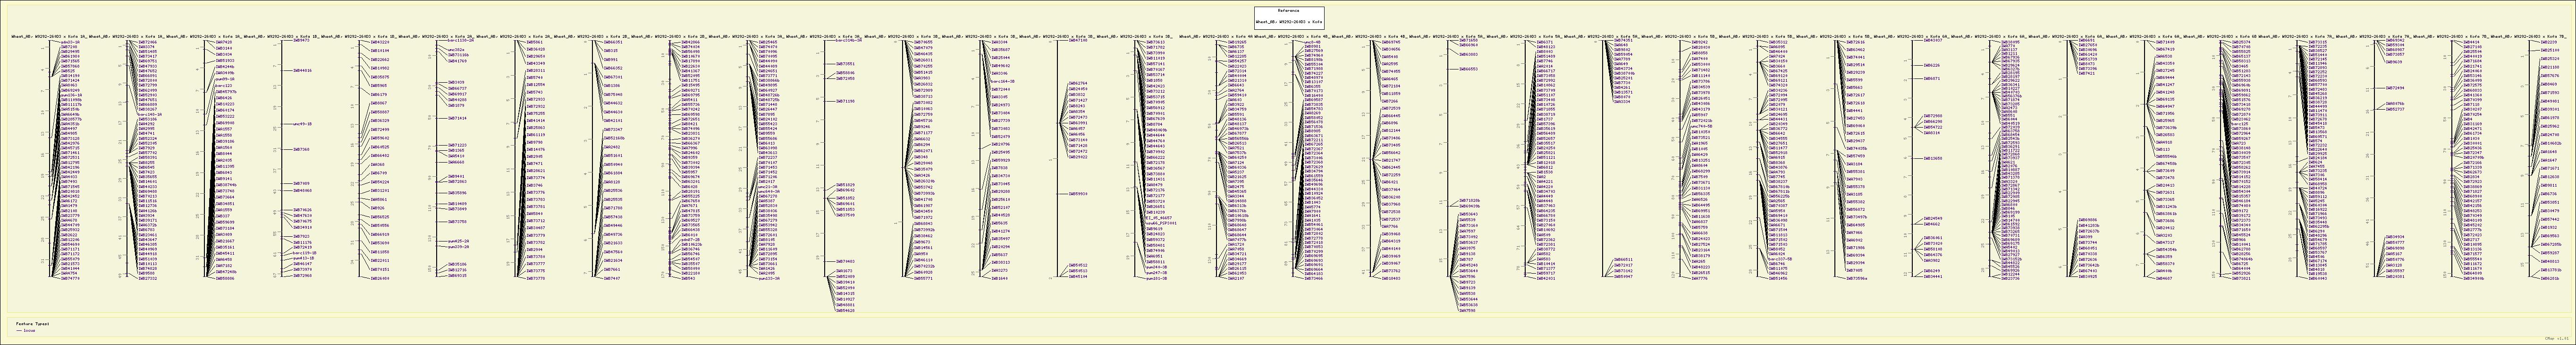Open locus IWB66553

point(1468,70)
